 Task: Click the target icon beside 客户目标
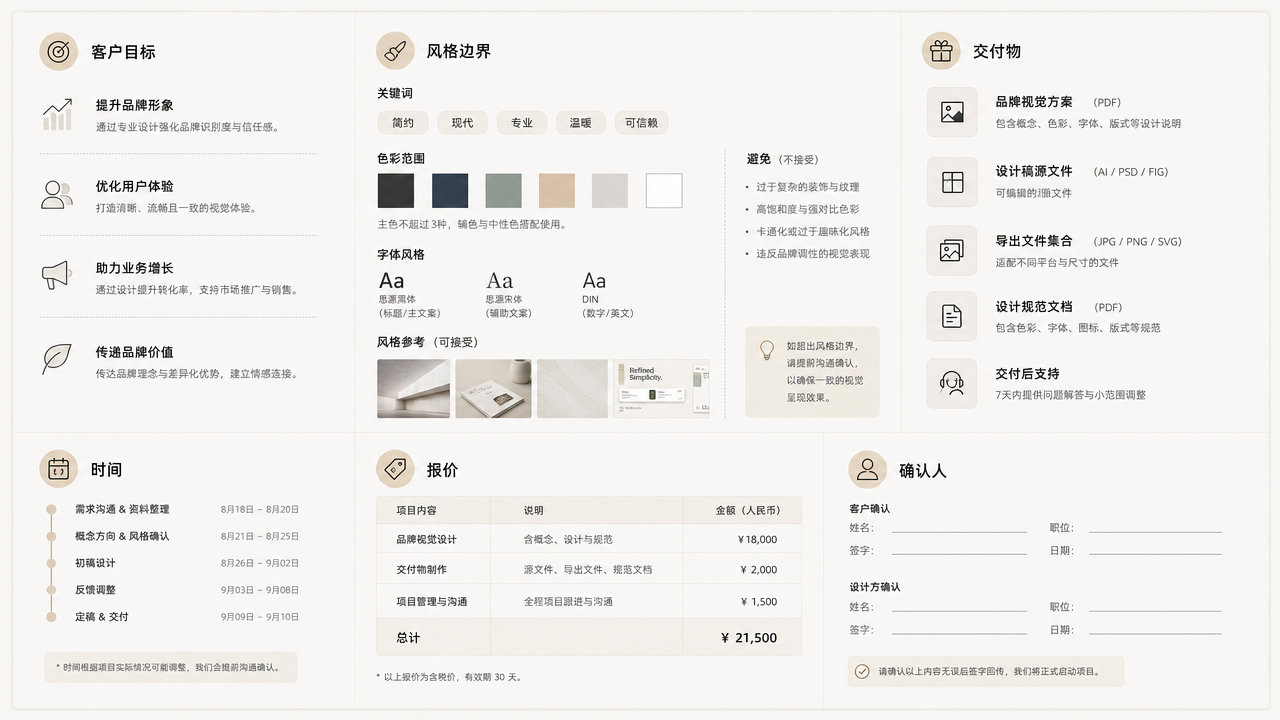tap(58, 52)
